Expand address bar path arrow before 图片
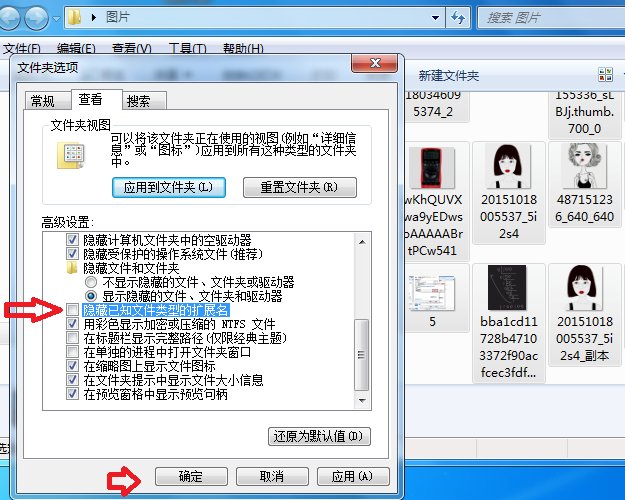The width and height of the screenshot is (625, 500). 93,18
